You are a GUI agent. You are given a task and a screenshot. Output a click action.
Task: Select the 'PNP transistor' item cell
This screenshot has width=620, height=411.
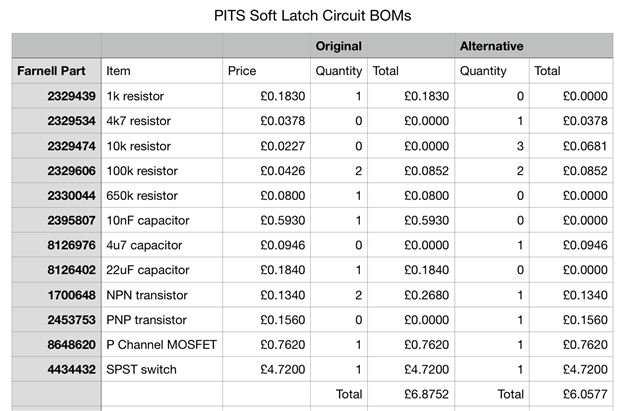click(161, 320)
